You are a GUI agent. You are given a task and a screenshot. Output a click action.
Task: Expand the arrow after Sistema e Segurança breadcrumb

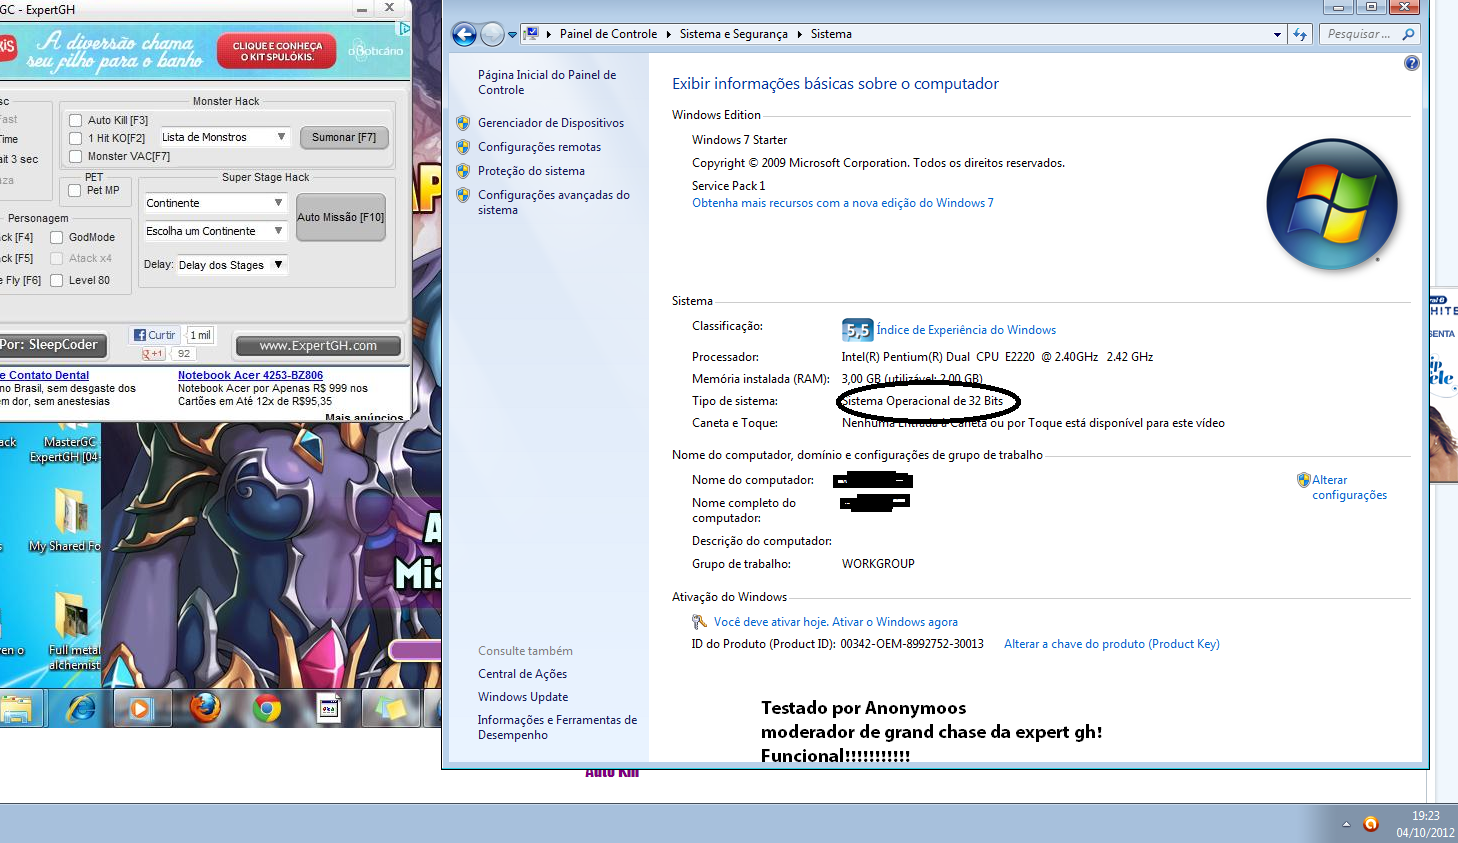tap(799, 34)
